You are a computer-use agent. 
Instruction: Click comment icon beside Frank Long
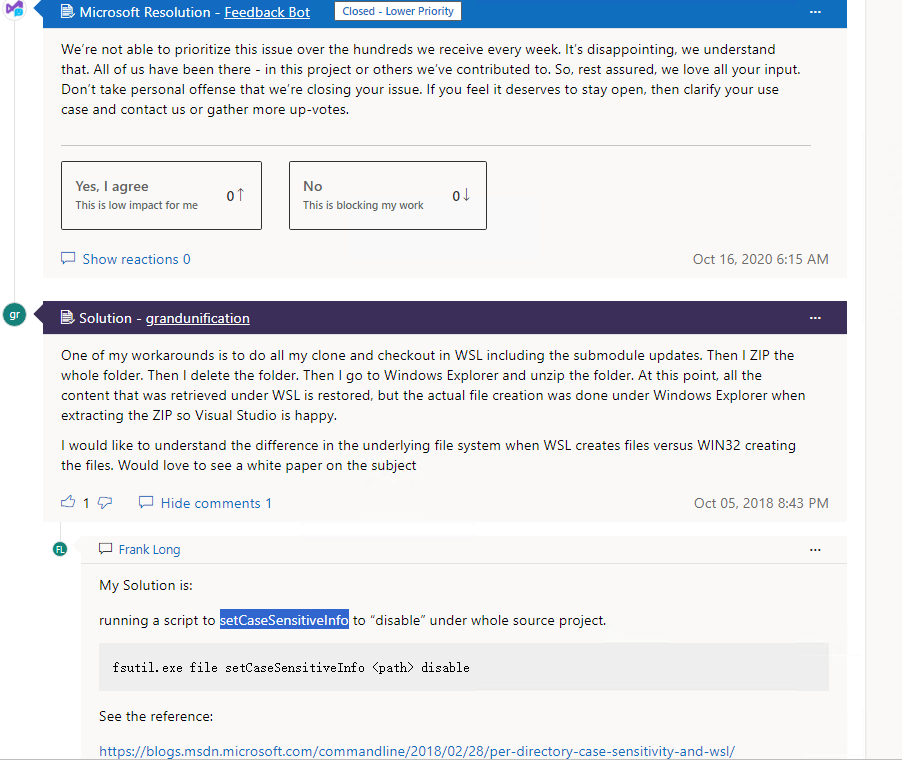click(105, 548)
